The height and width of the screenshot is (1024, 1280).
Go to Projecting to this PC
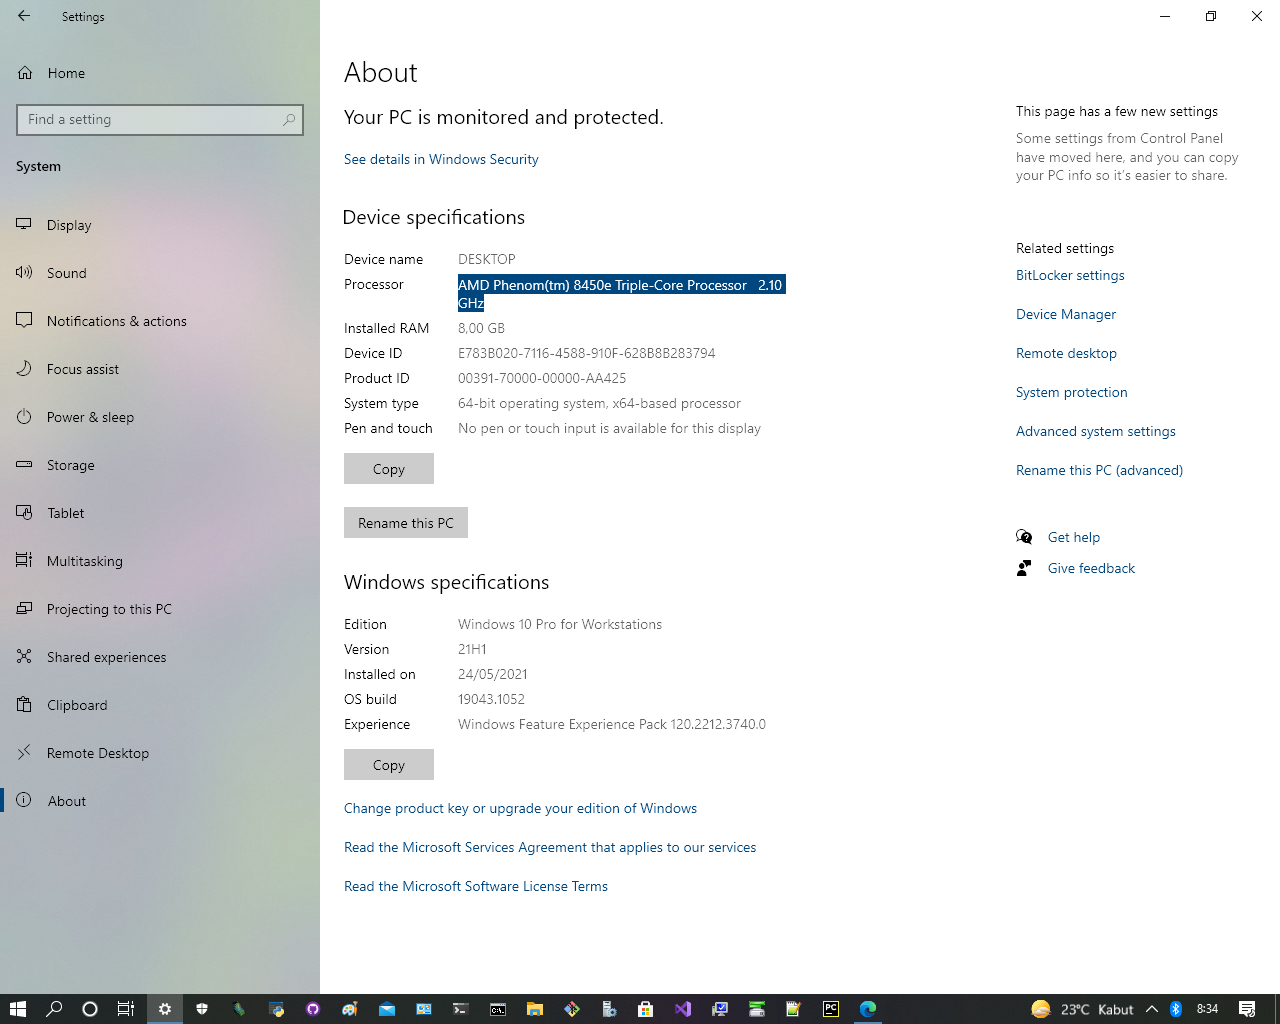[x=160, y=609]
